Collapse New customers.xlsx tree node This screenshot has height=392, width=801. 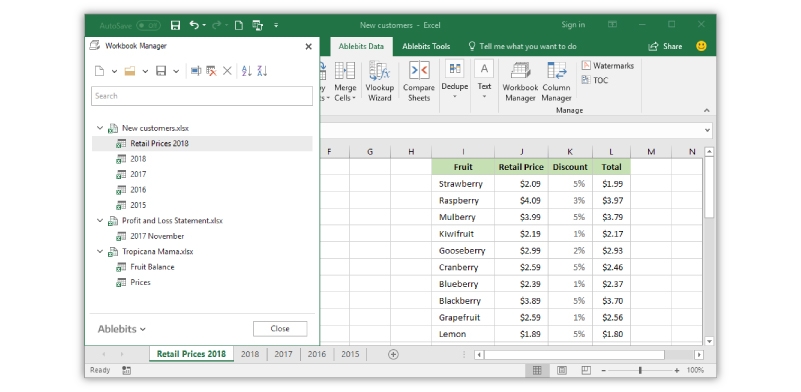pyautogui.click(x=100, y=128)
